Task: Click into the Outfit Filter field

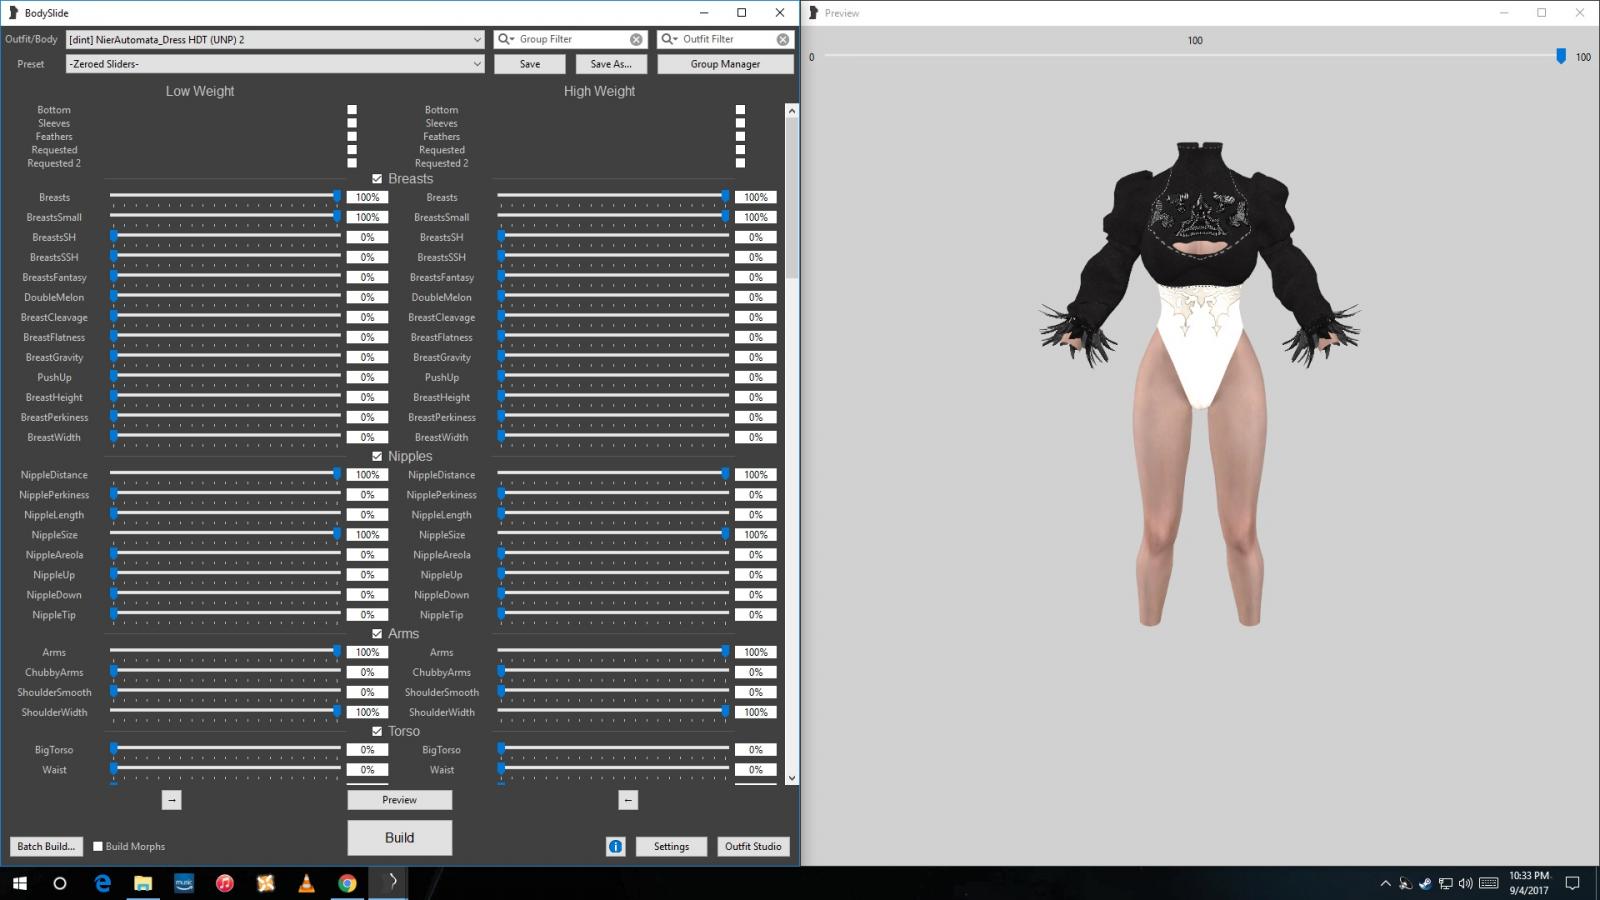Action: (x=727, y=39)
